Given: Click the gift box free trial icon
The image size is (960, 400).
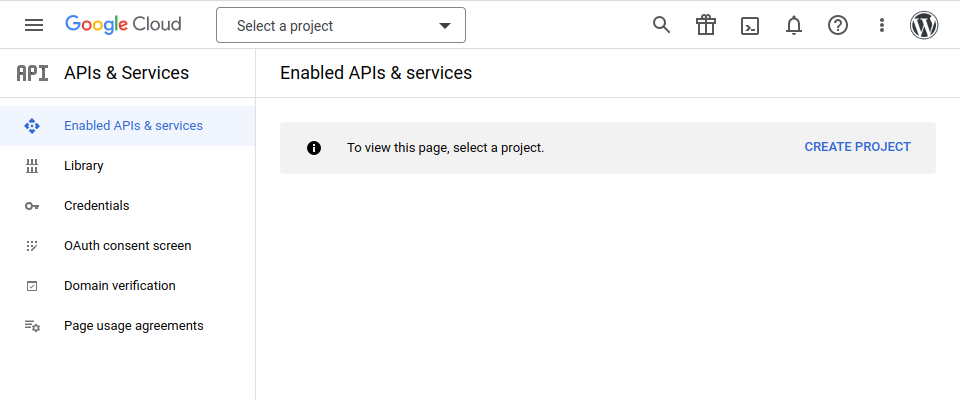Looking at the screenshot, I should click(x=706, y=25).
